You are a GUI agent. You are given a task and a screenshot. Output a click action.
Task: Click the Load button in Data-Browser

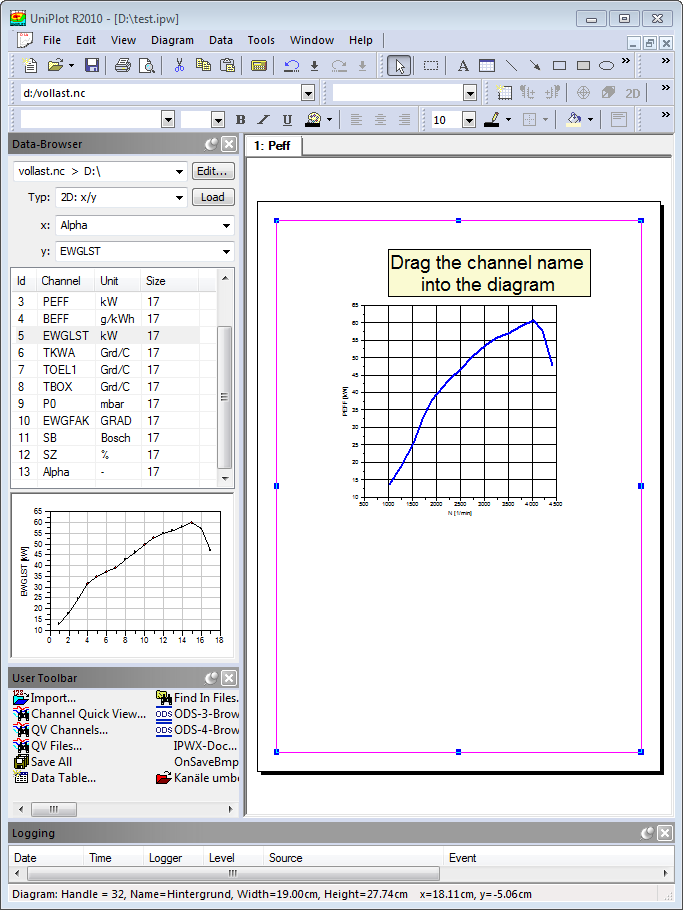[213, 197]
